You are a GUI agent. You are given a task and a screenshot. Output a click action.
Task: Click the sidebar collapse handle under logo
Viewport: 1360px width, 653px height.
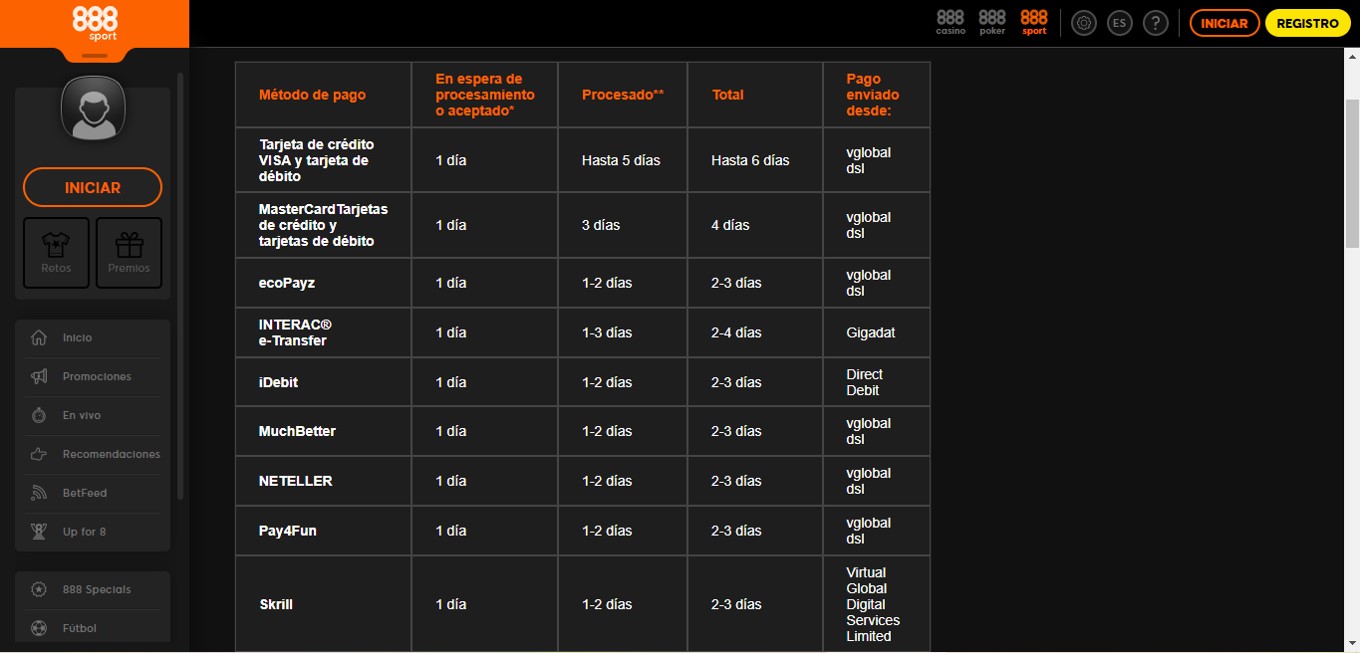click(95, 55)
